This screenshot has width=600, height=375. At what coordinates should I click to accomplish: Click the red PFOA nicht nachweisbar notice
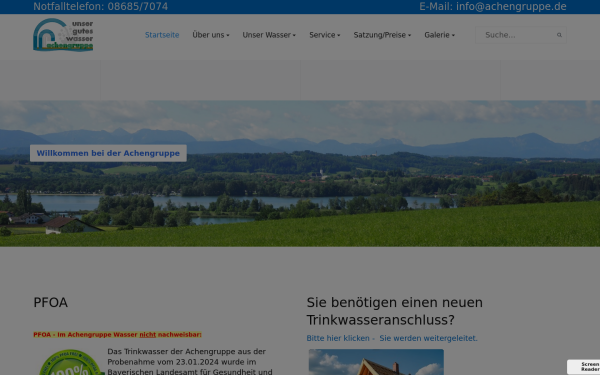(x=117, y=334)
